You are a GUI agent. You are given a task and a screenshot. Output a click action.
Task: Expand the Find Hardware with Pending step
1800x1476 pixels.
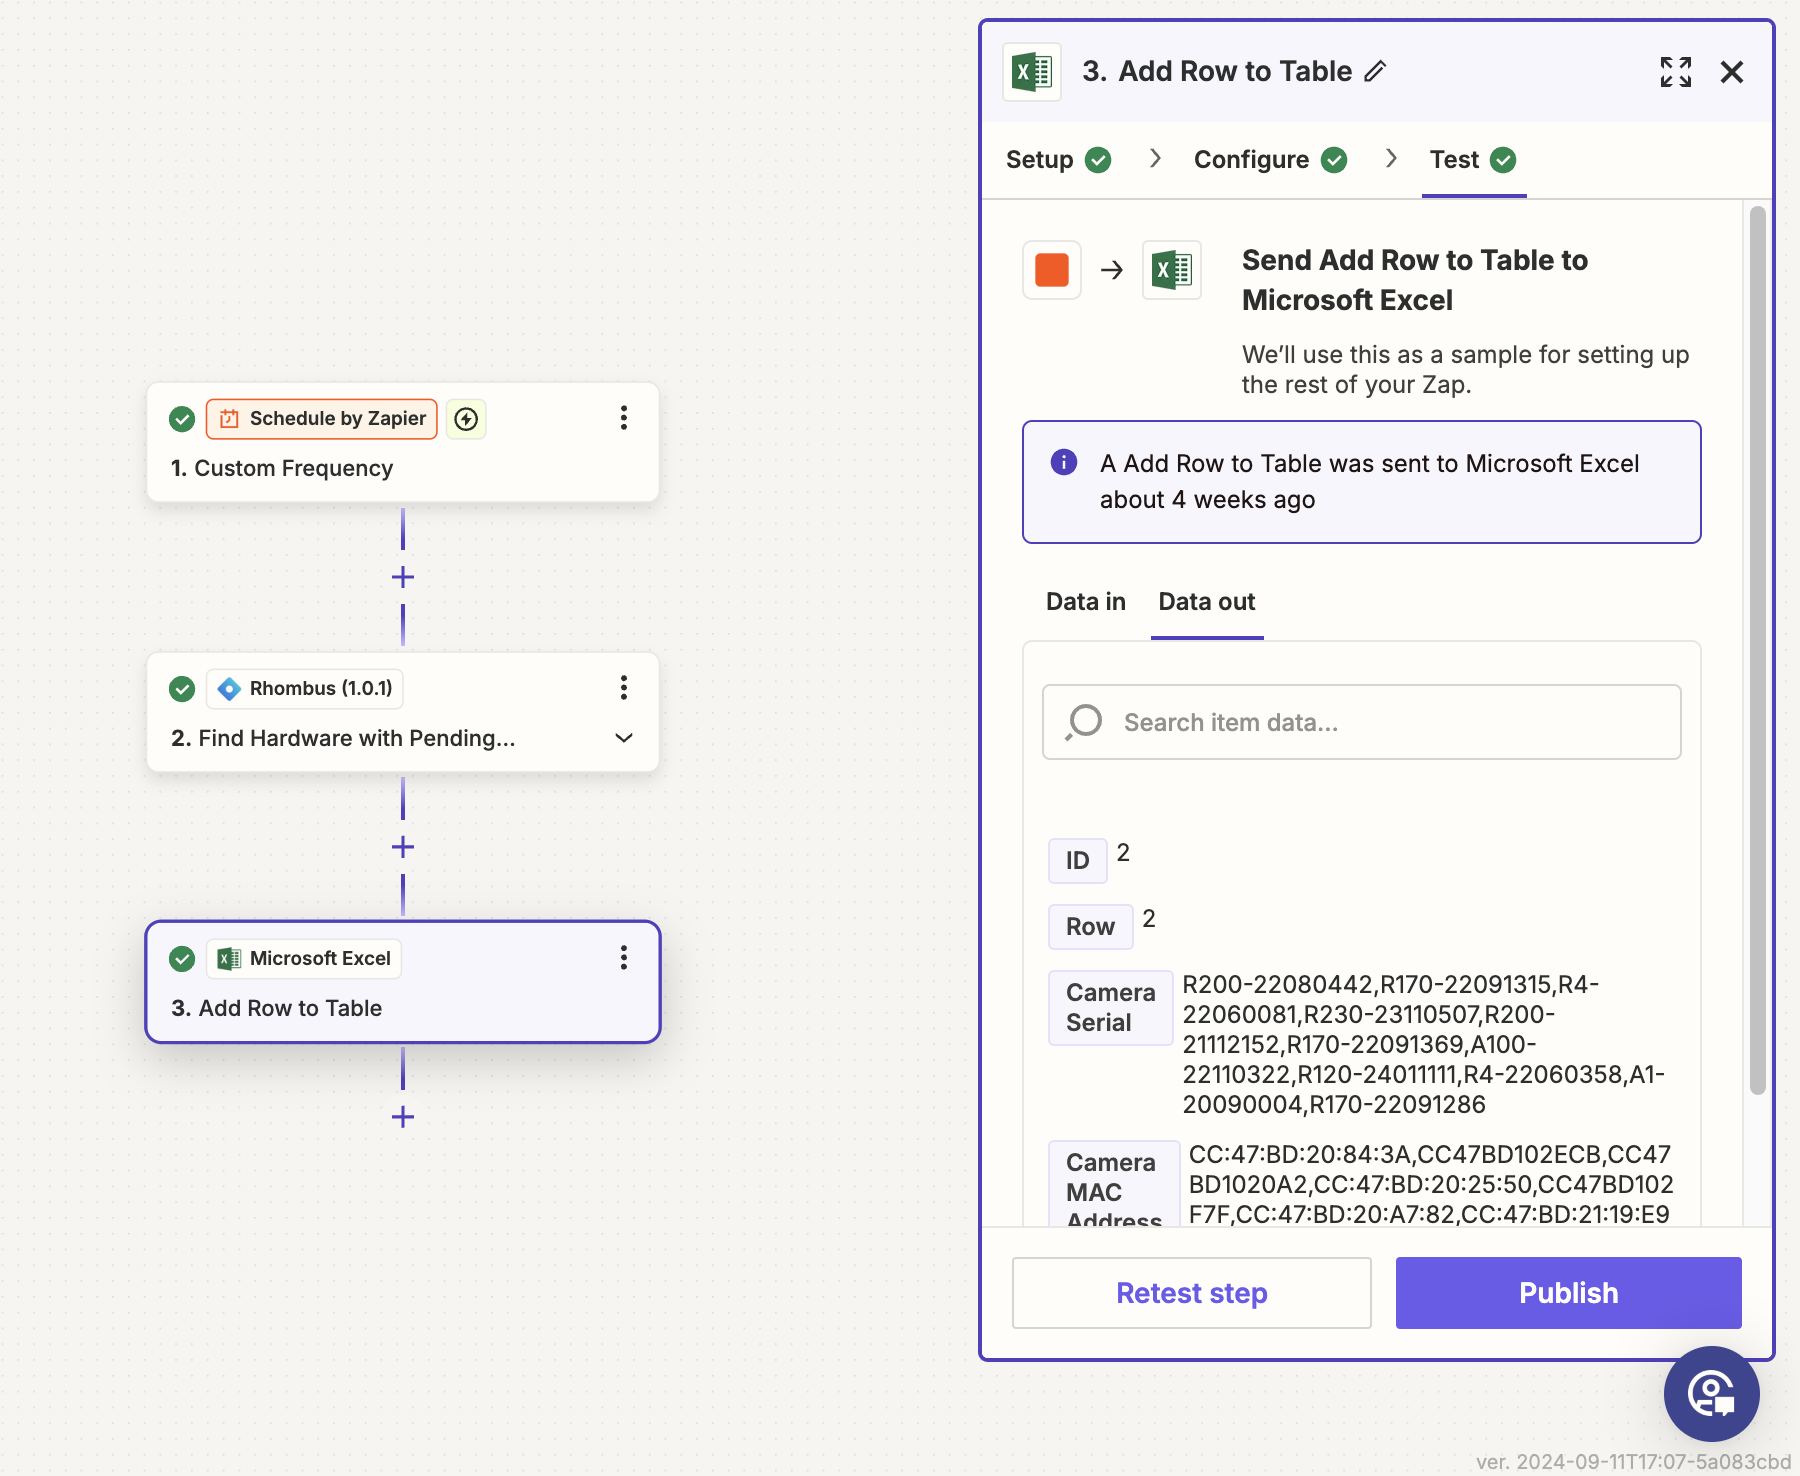pyautogui.click(x=624, y=738)
